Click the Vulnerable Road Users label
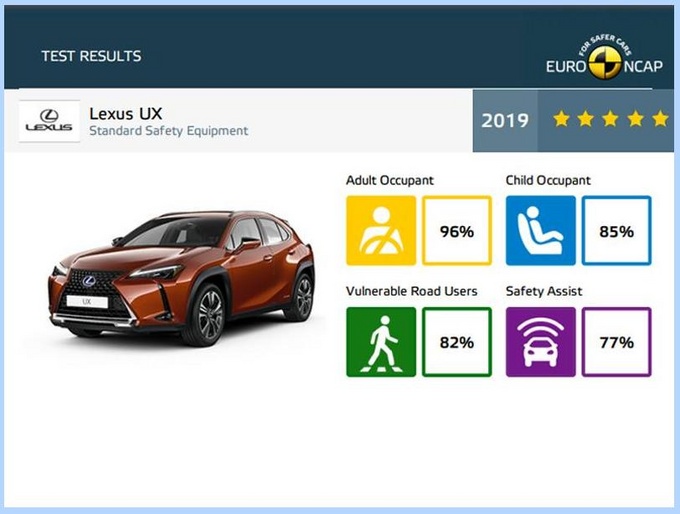Viewport: 680px width, 514px height. pos(412,291)
